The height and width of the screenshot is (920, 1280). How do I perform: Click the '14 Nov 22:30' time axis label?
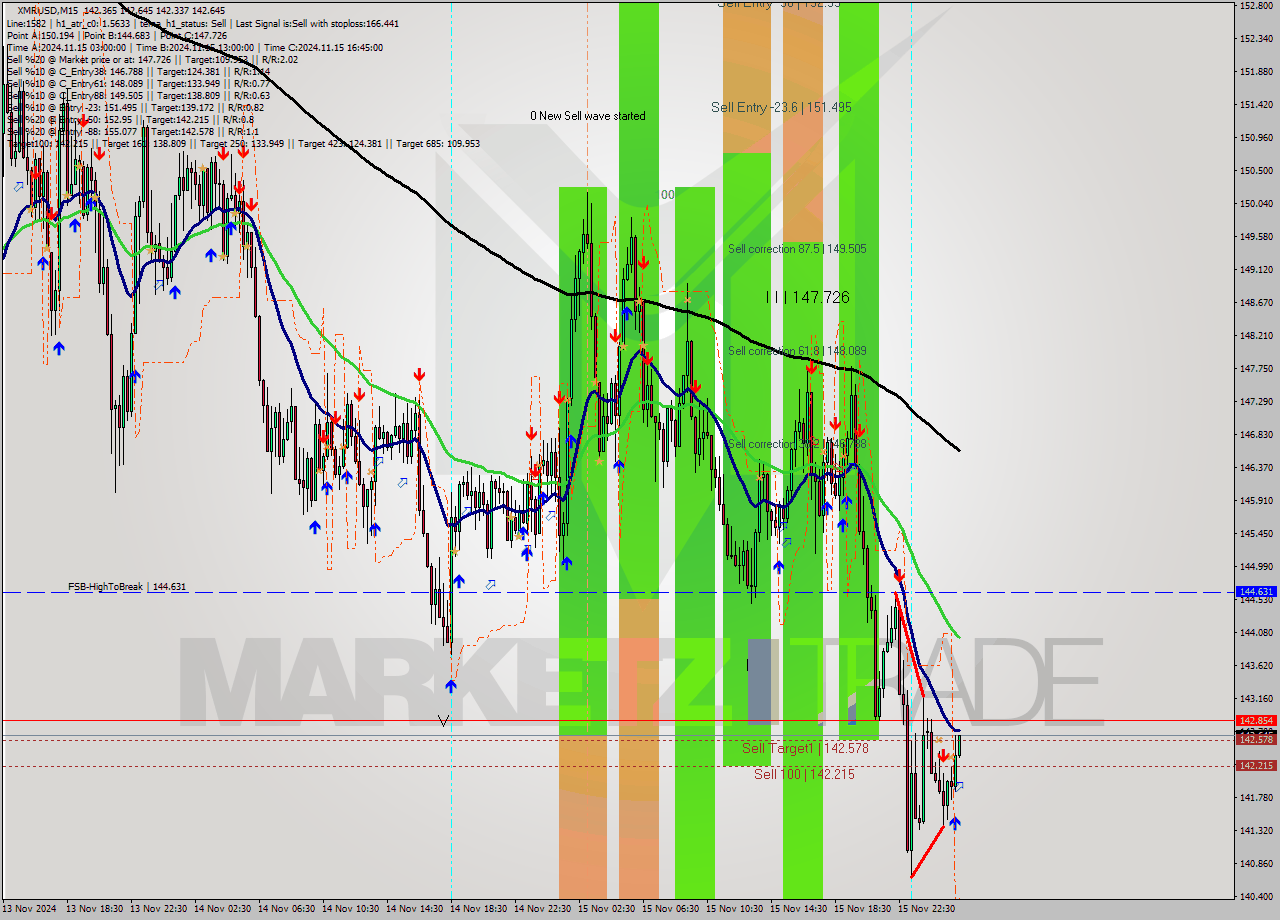(x=542, y=910)
